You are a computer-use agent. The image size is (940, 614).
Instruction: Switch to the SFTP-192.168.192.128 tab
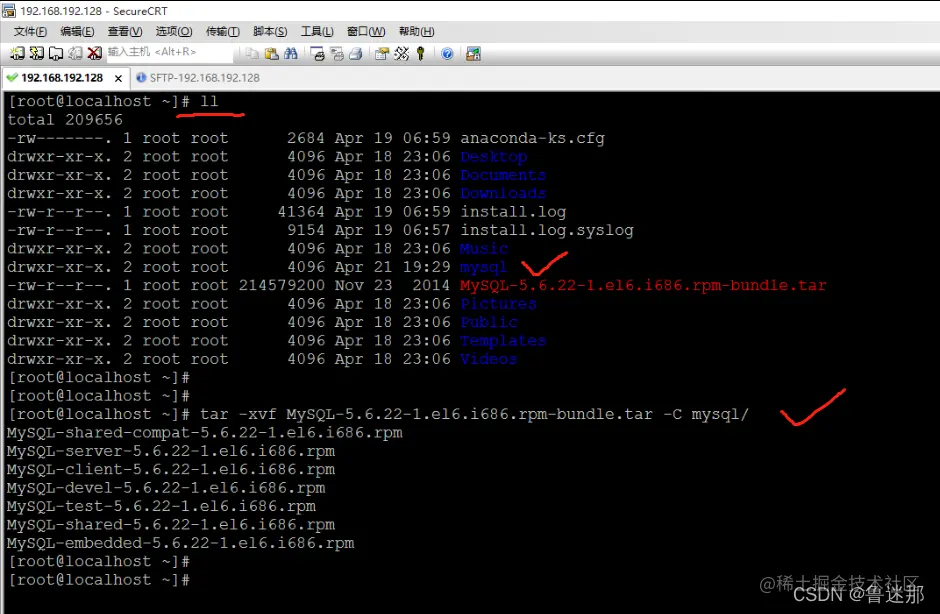(x=204, y=78)
